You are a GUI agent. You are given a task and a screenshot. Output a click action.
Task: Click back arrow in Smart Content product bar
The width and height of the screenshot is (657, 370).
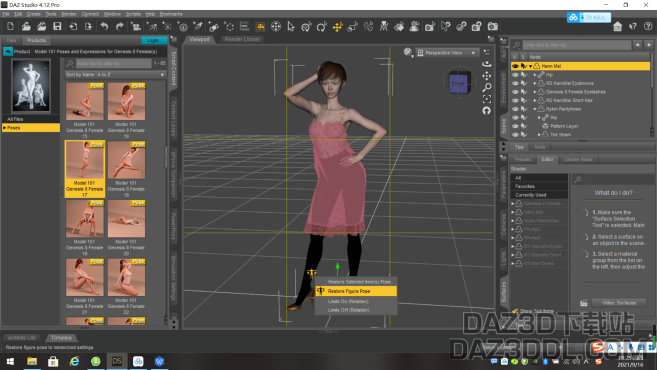coord(8,52)
